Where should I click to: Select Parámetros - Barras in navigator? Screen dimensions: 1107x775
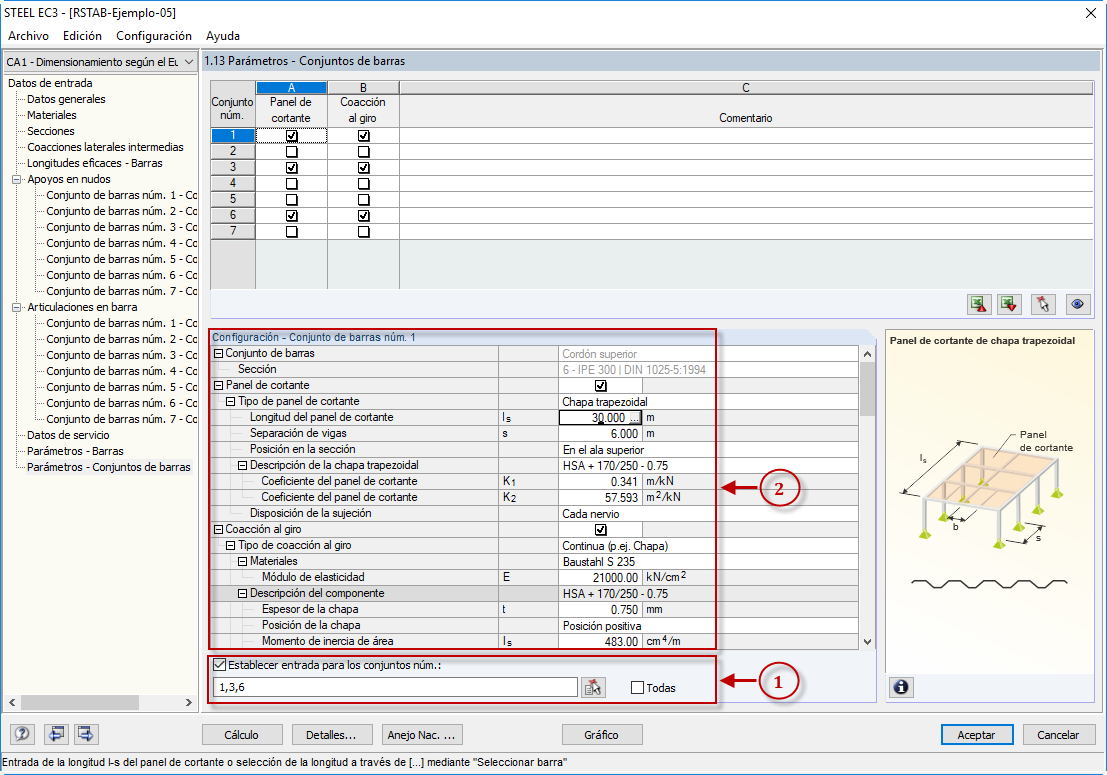click(75, 451)
